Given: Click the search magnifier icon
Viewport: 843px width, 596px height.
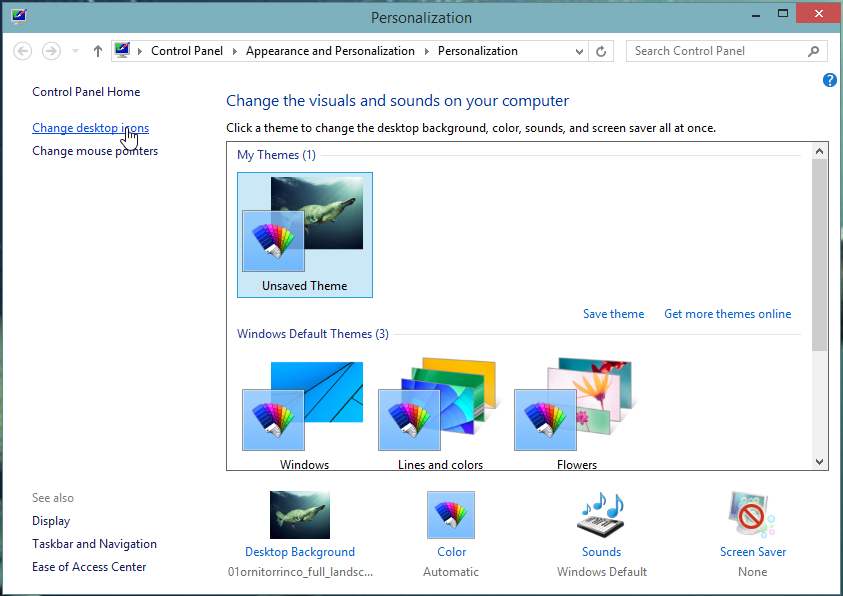Looking at the screenshot, I should [813, 51].
